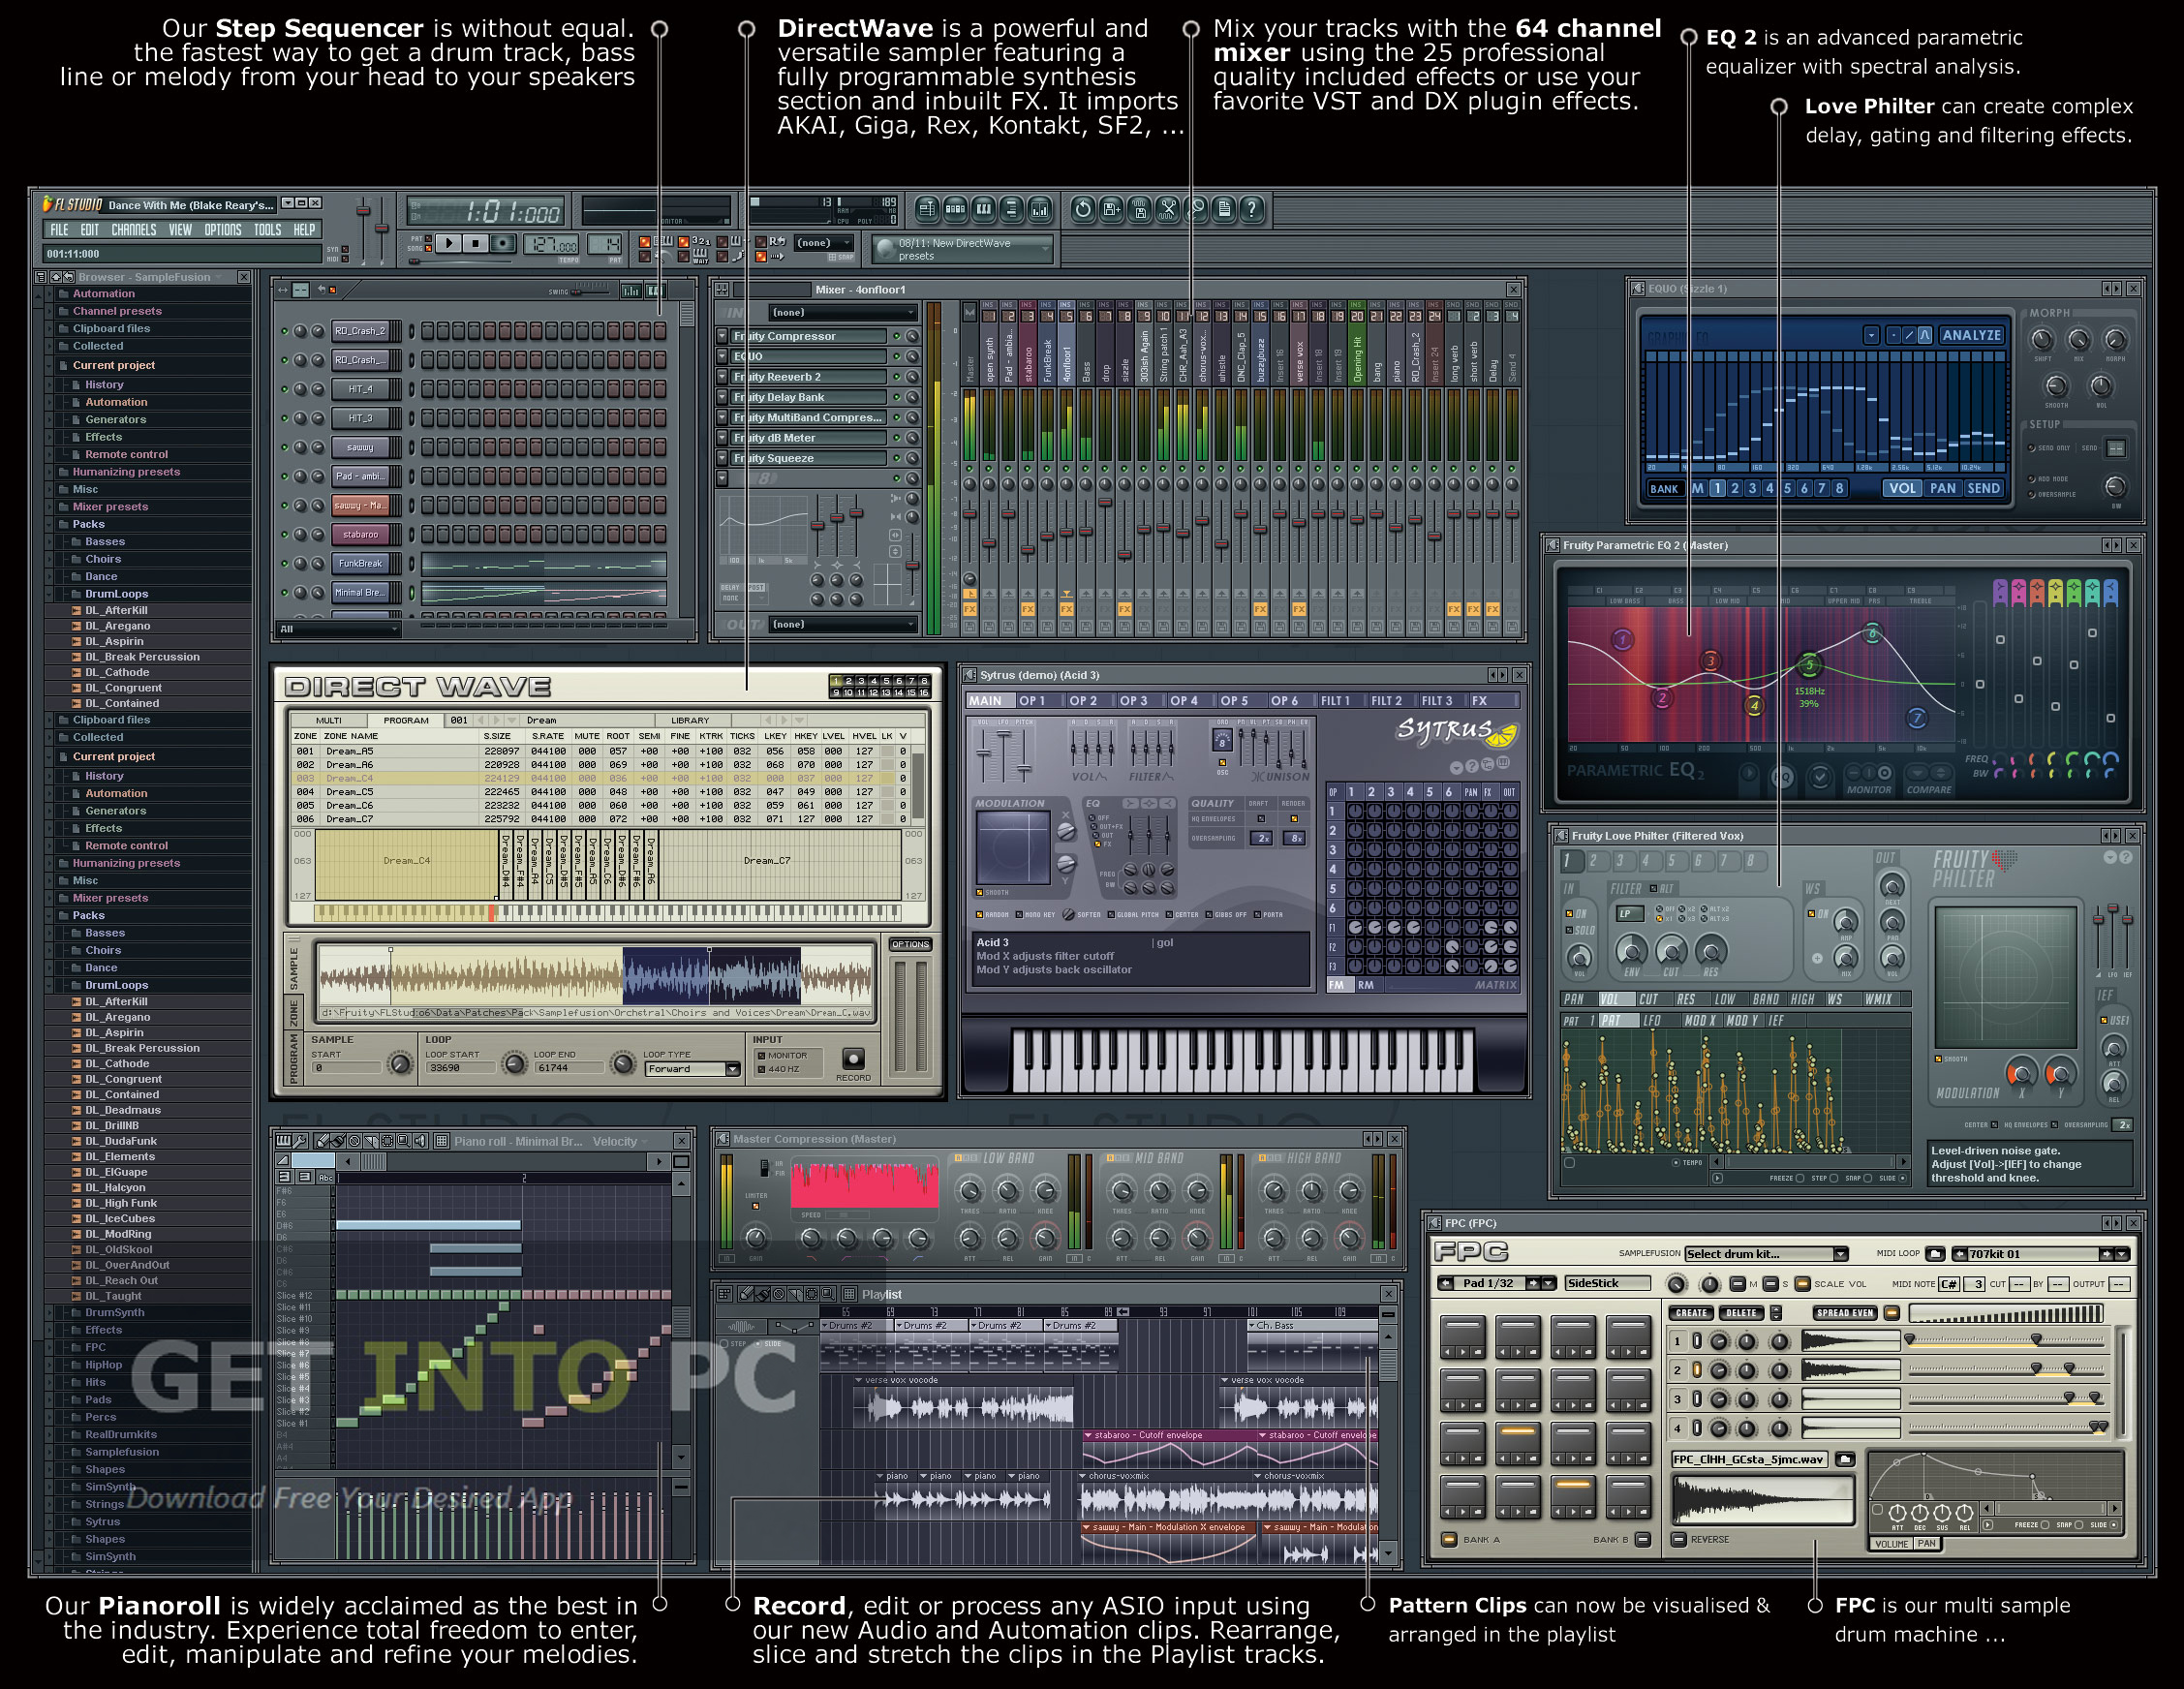Click the question mark help icon
Screen dimensions: 2184x1689
[1252, 209]
